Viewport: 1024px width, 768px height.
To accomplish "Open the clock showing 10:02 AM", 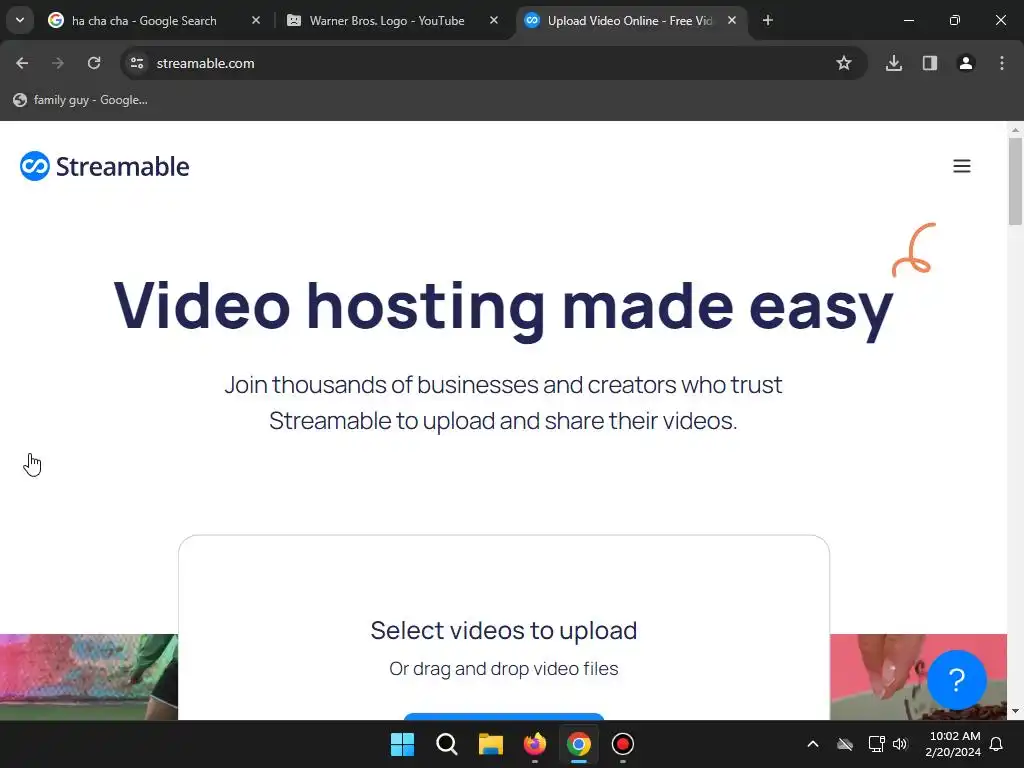I will (953, 744).
